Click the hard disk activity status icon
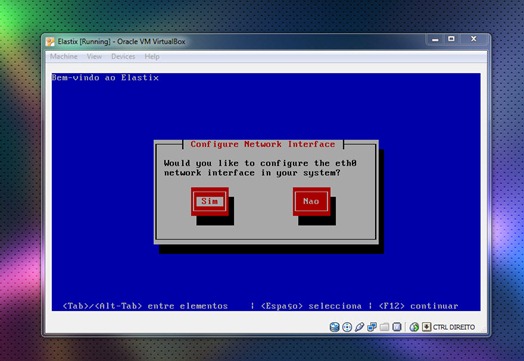The height and width of the screenshot is (361, 524). [x=335, y=327]
